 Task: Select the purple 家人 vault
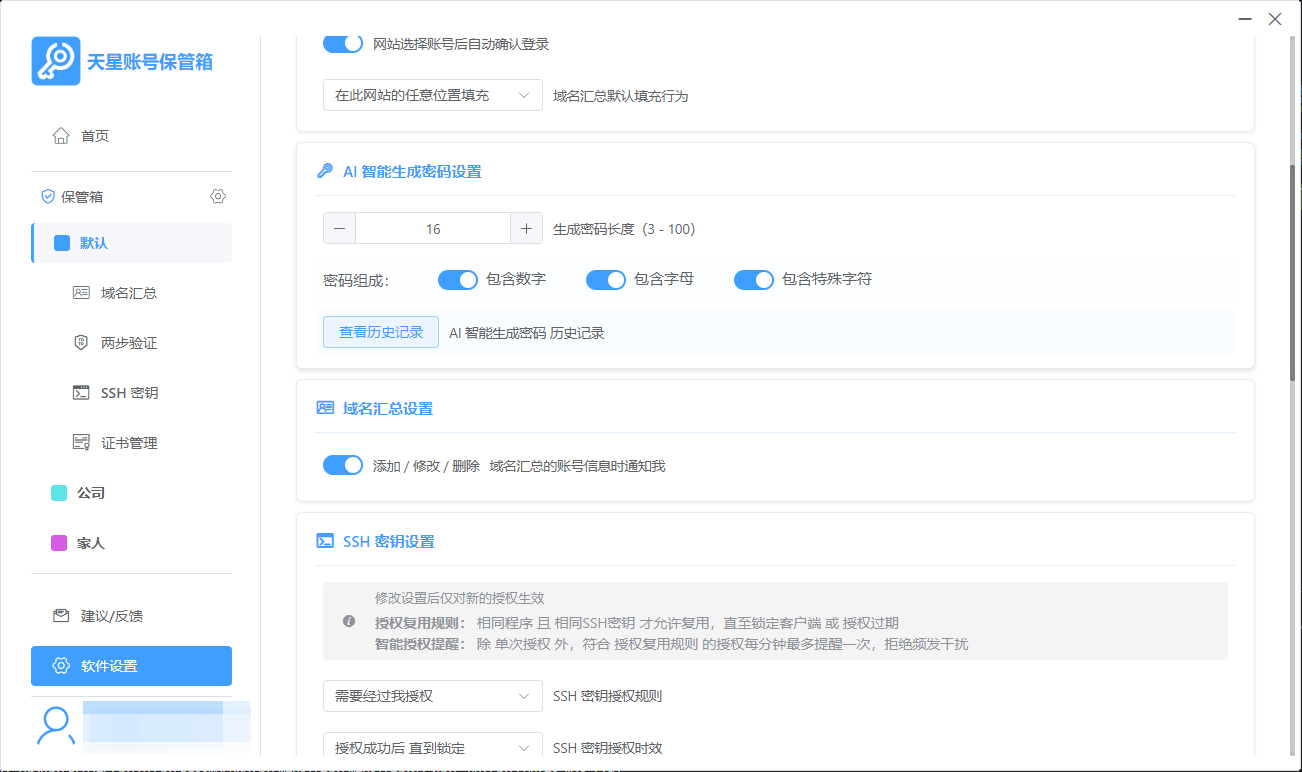pyautogui.click(x=90, y=543)
